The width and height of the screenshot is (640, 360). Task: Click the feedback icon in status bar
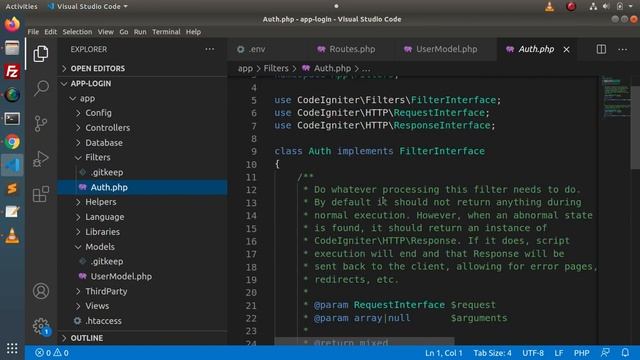(x=605, y=353)
